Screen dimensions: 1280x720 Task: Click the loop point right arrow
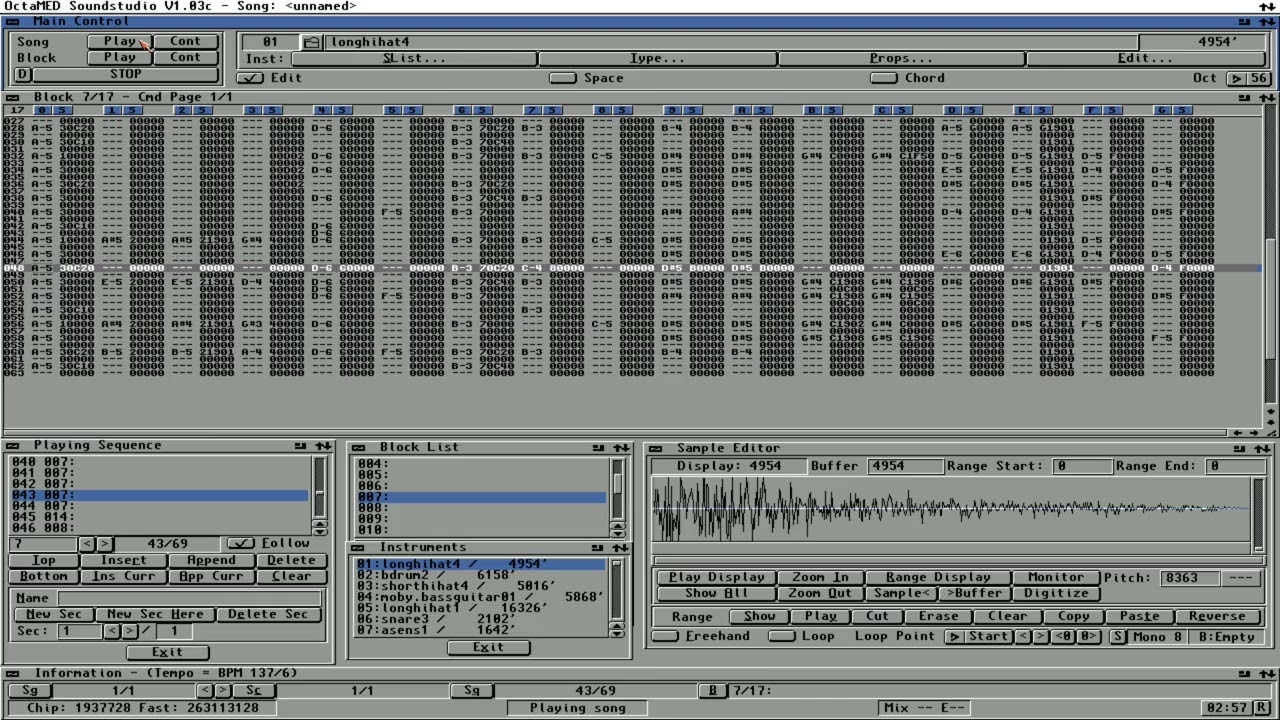pos(1042,637)
